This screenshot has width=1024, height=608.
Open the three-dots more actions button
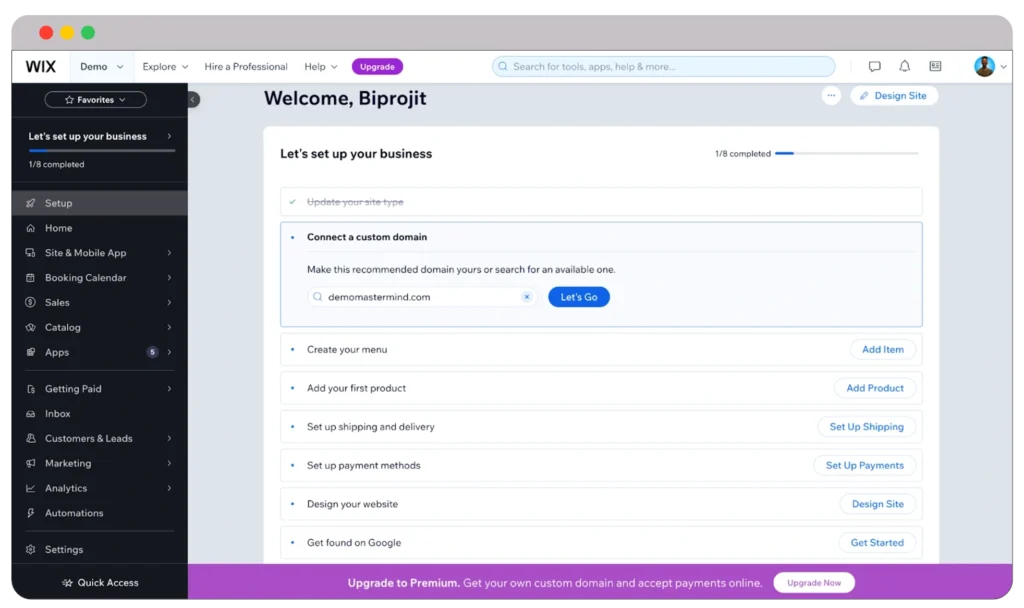pyautogui.click(x=831, y=96)
